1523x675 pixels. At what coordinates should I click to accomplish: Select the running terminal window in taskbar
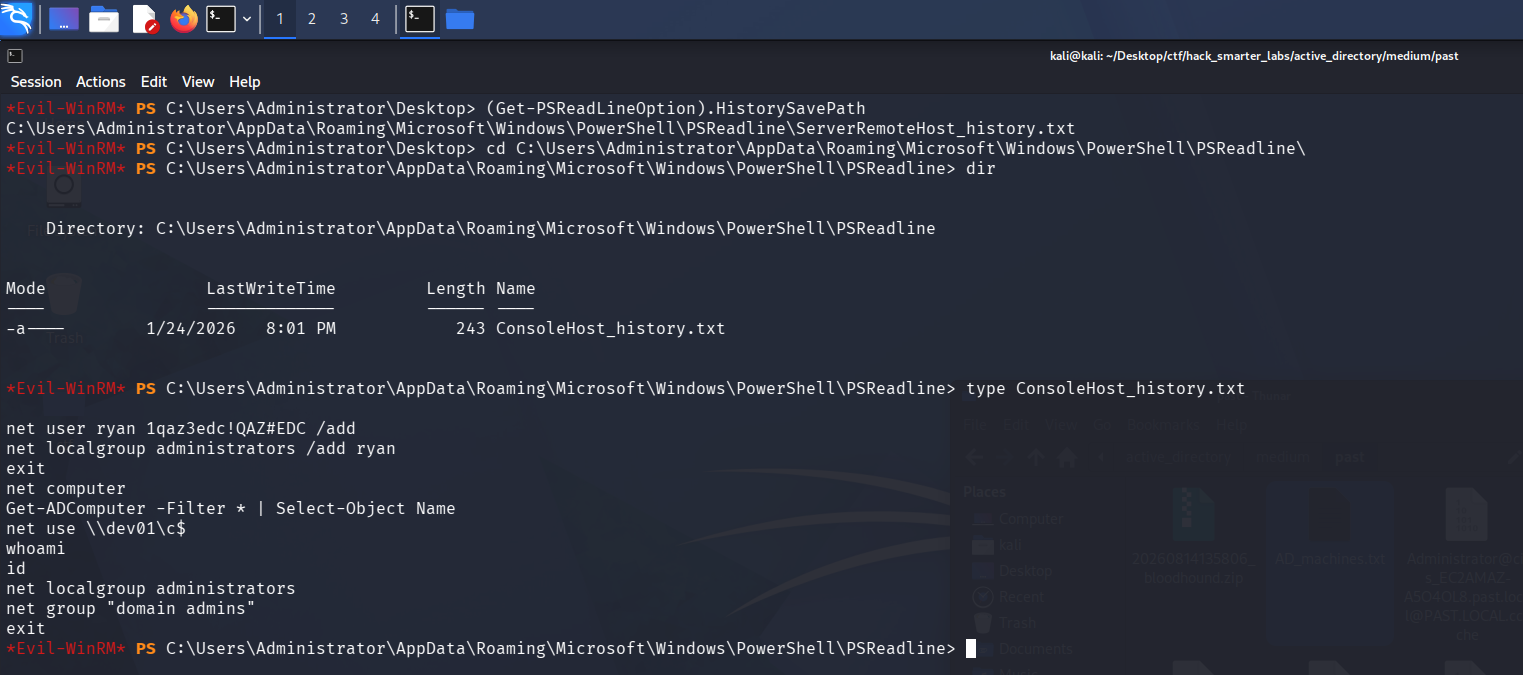tap(420, 18)
